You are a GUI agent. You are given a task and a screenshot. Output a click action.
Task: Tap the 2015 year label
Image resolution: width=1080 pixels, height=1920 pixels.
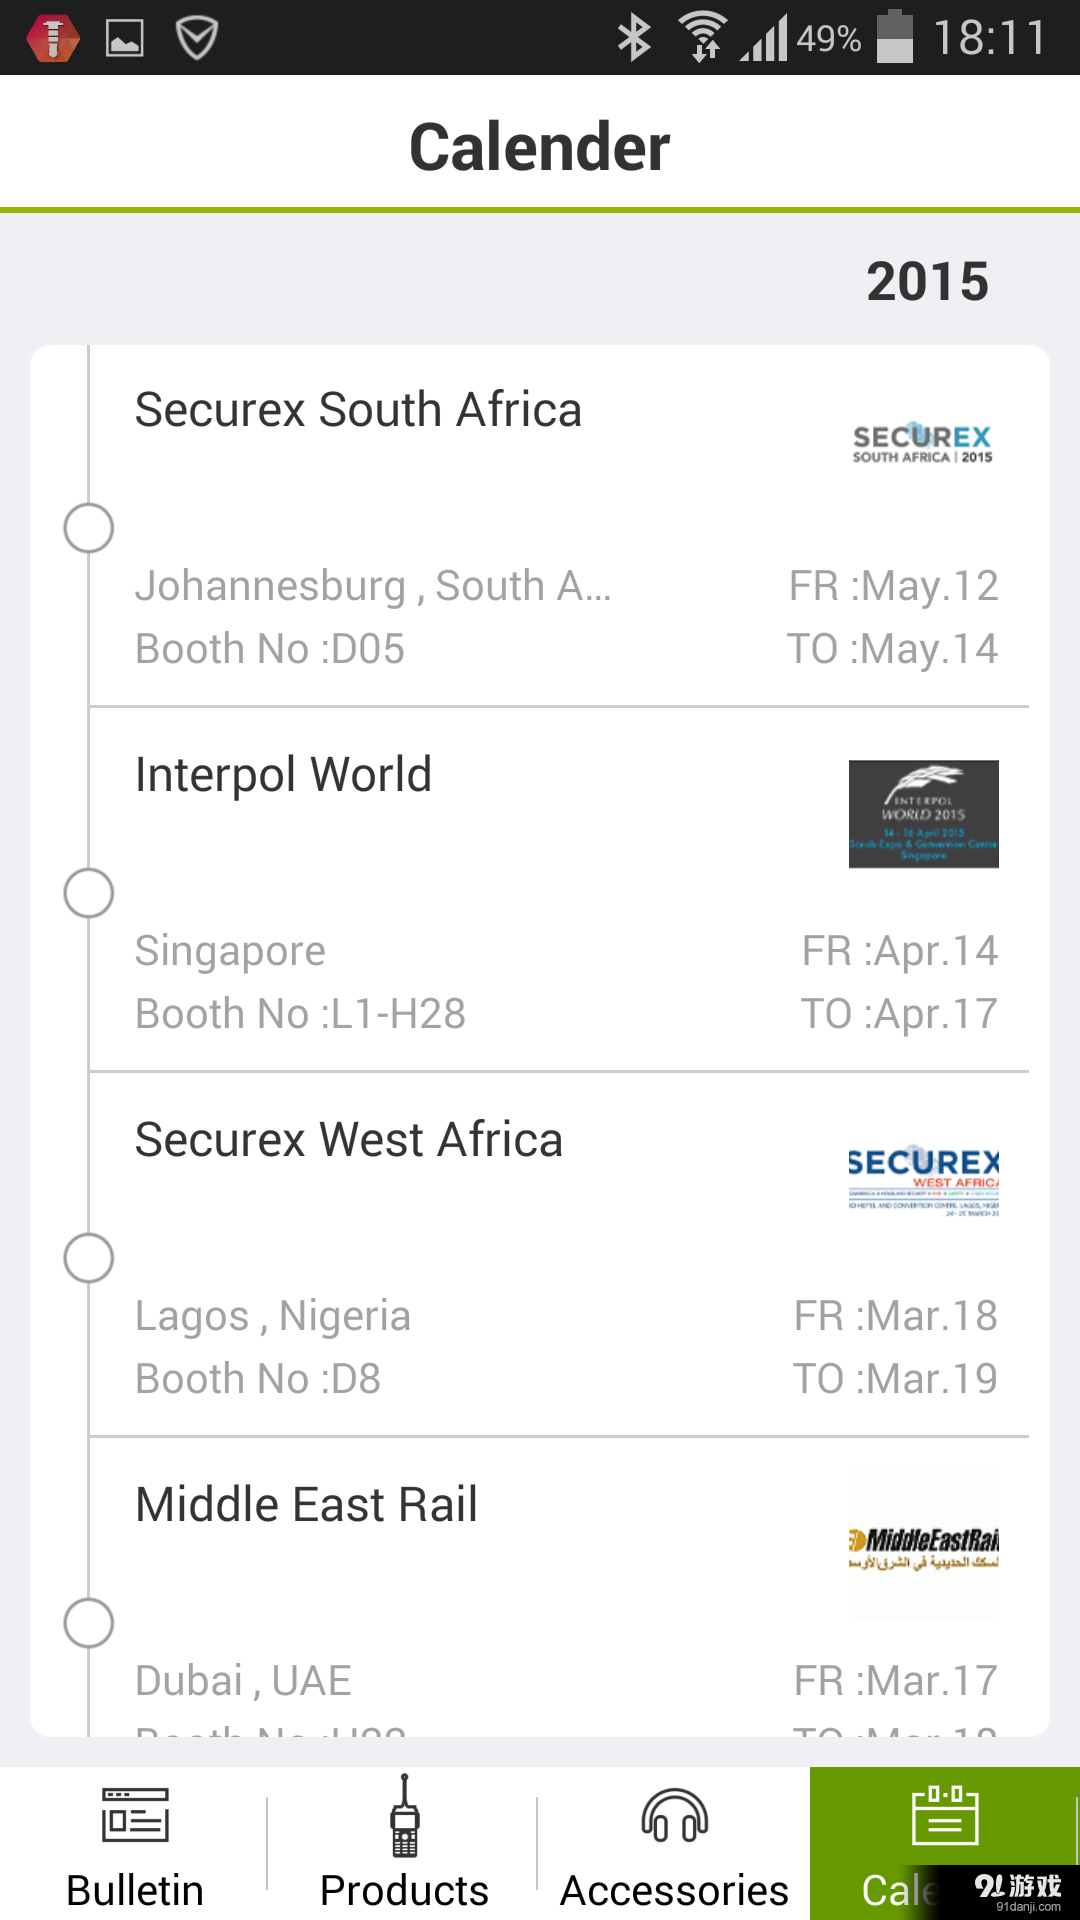pyautogui.click(x=927, y=281)
